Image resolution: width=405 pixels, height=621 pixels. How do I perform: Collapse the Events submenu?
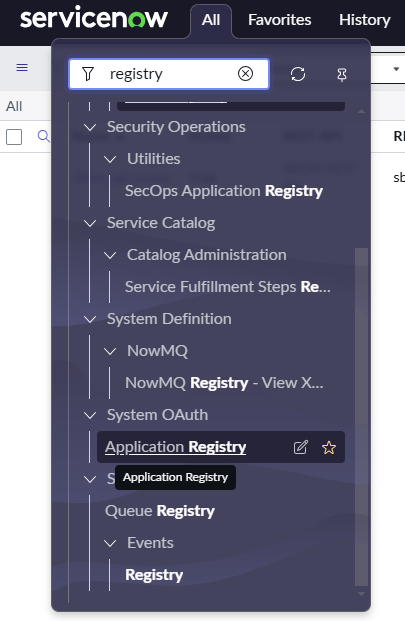pos(110,543)
